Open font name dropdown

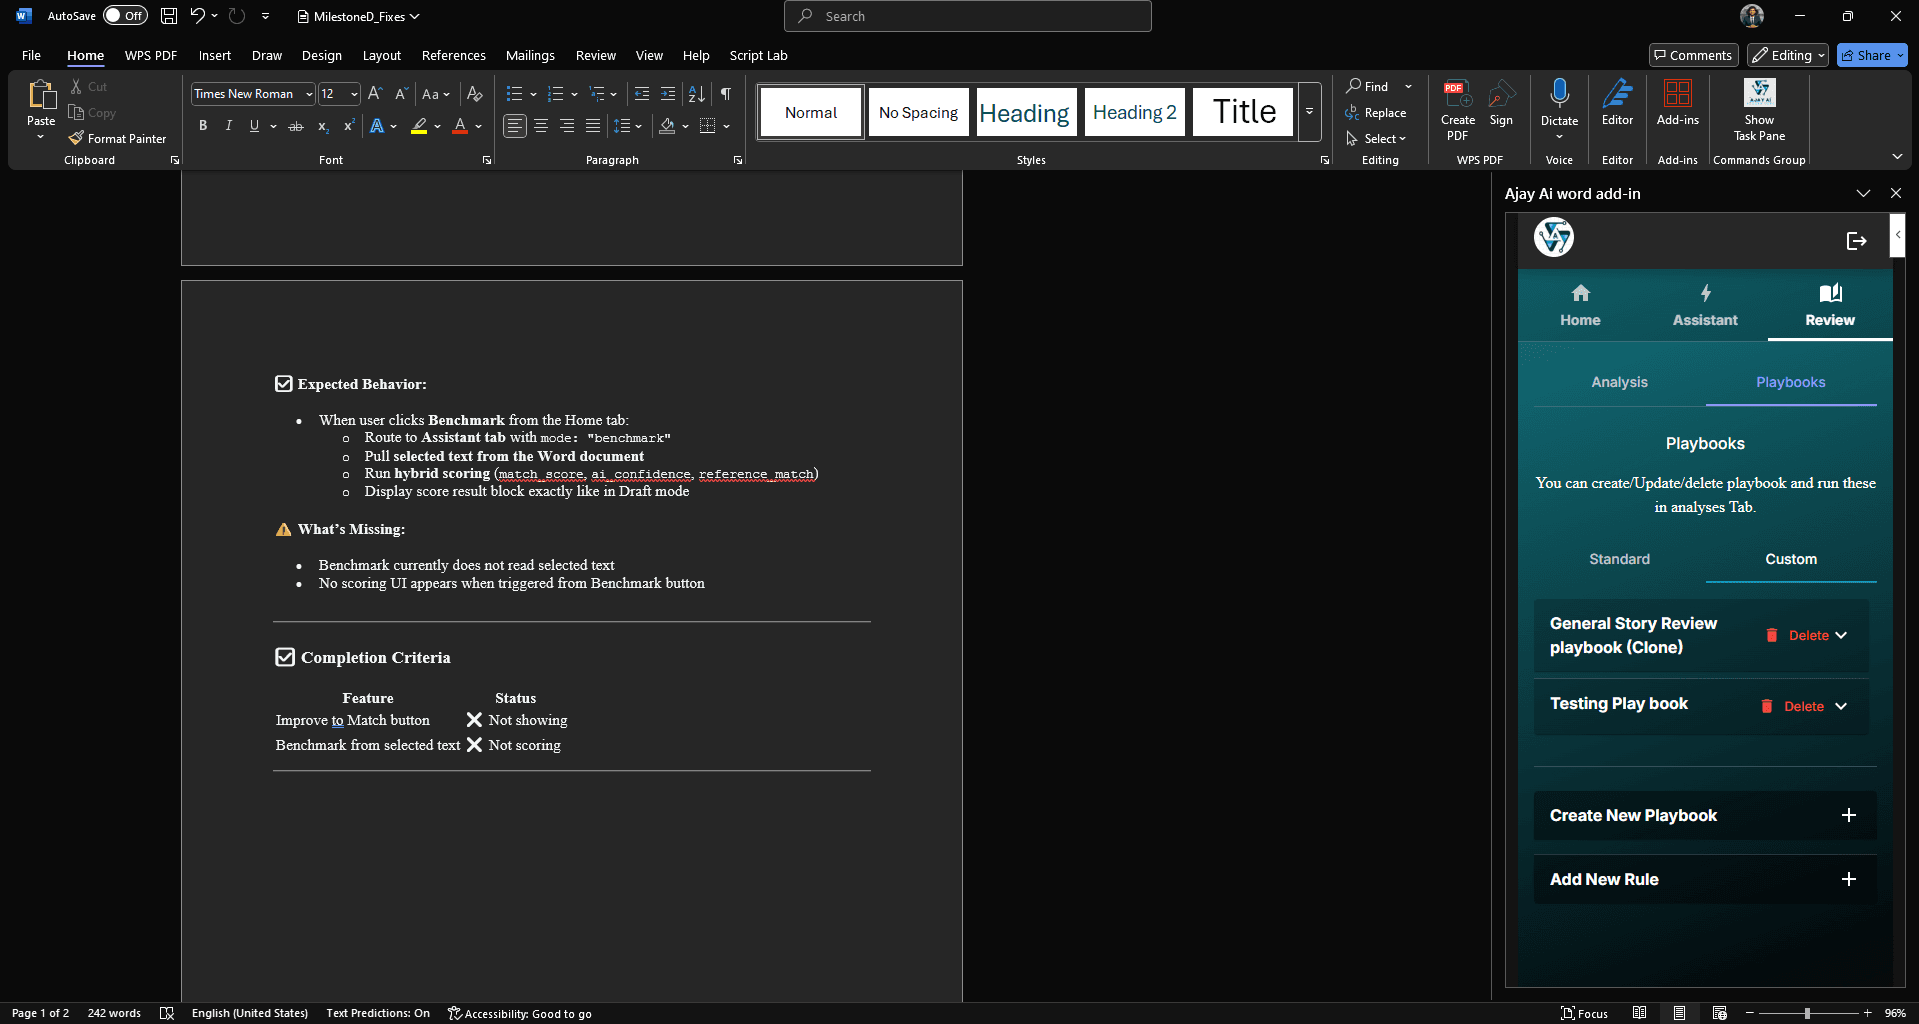click(x=309, y=94)
